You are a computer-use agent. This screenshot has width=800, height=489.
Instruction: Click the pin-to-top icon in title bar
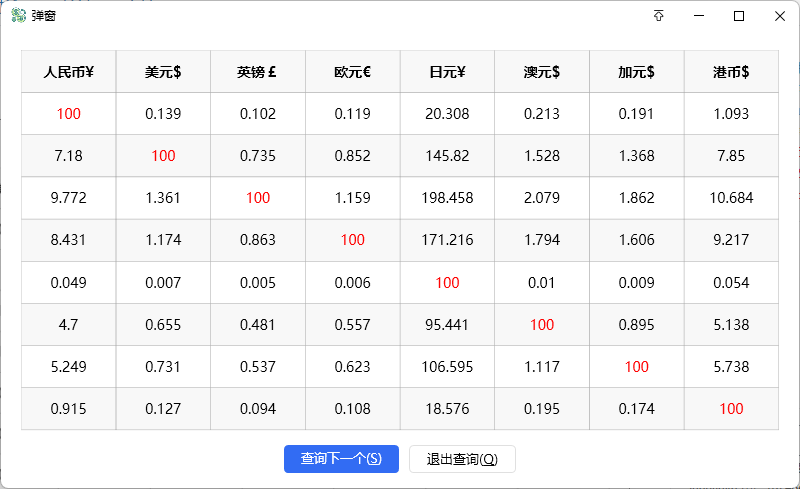pos(659,16)
